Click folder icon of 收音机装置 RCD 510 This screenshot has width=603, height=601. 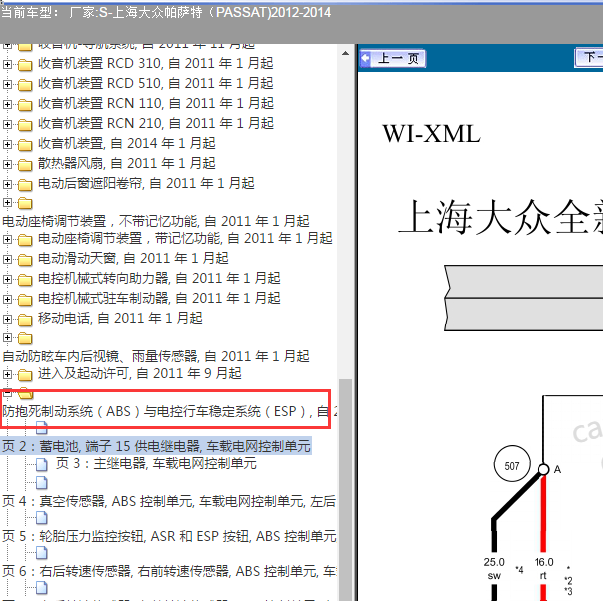coord(25,85)
